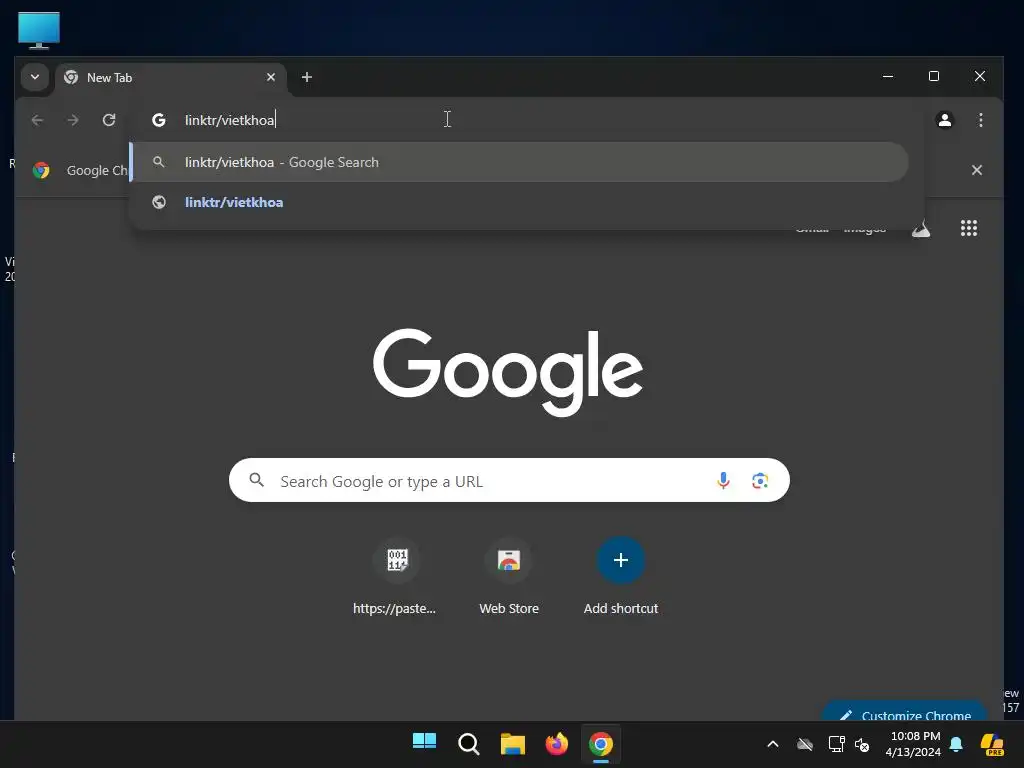
Task: Click Chrome icon in taskbar
Action: (601, 743)
